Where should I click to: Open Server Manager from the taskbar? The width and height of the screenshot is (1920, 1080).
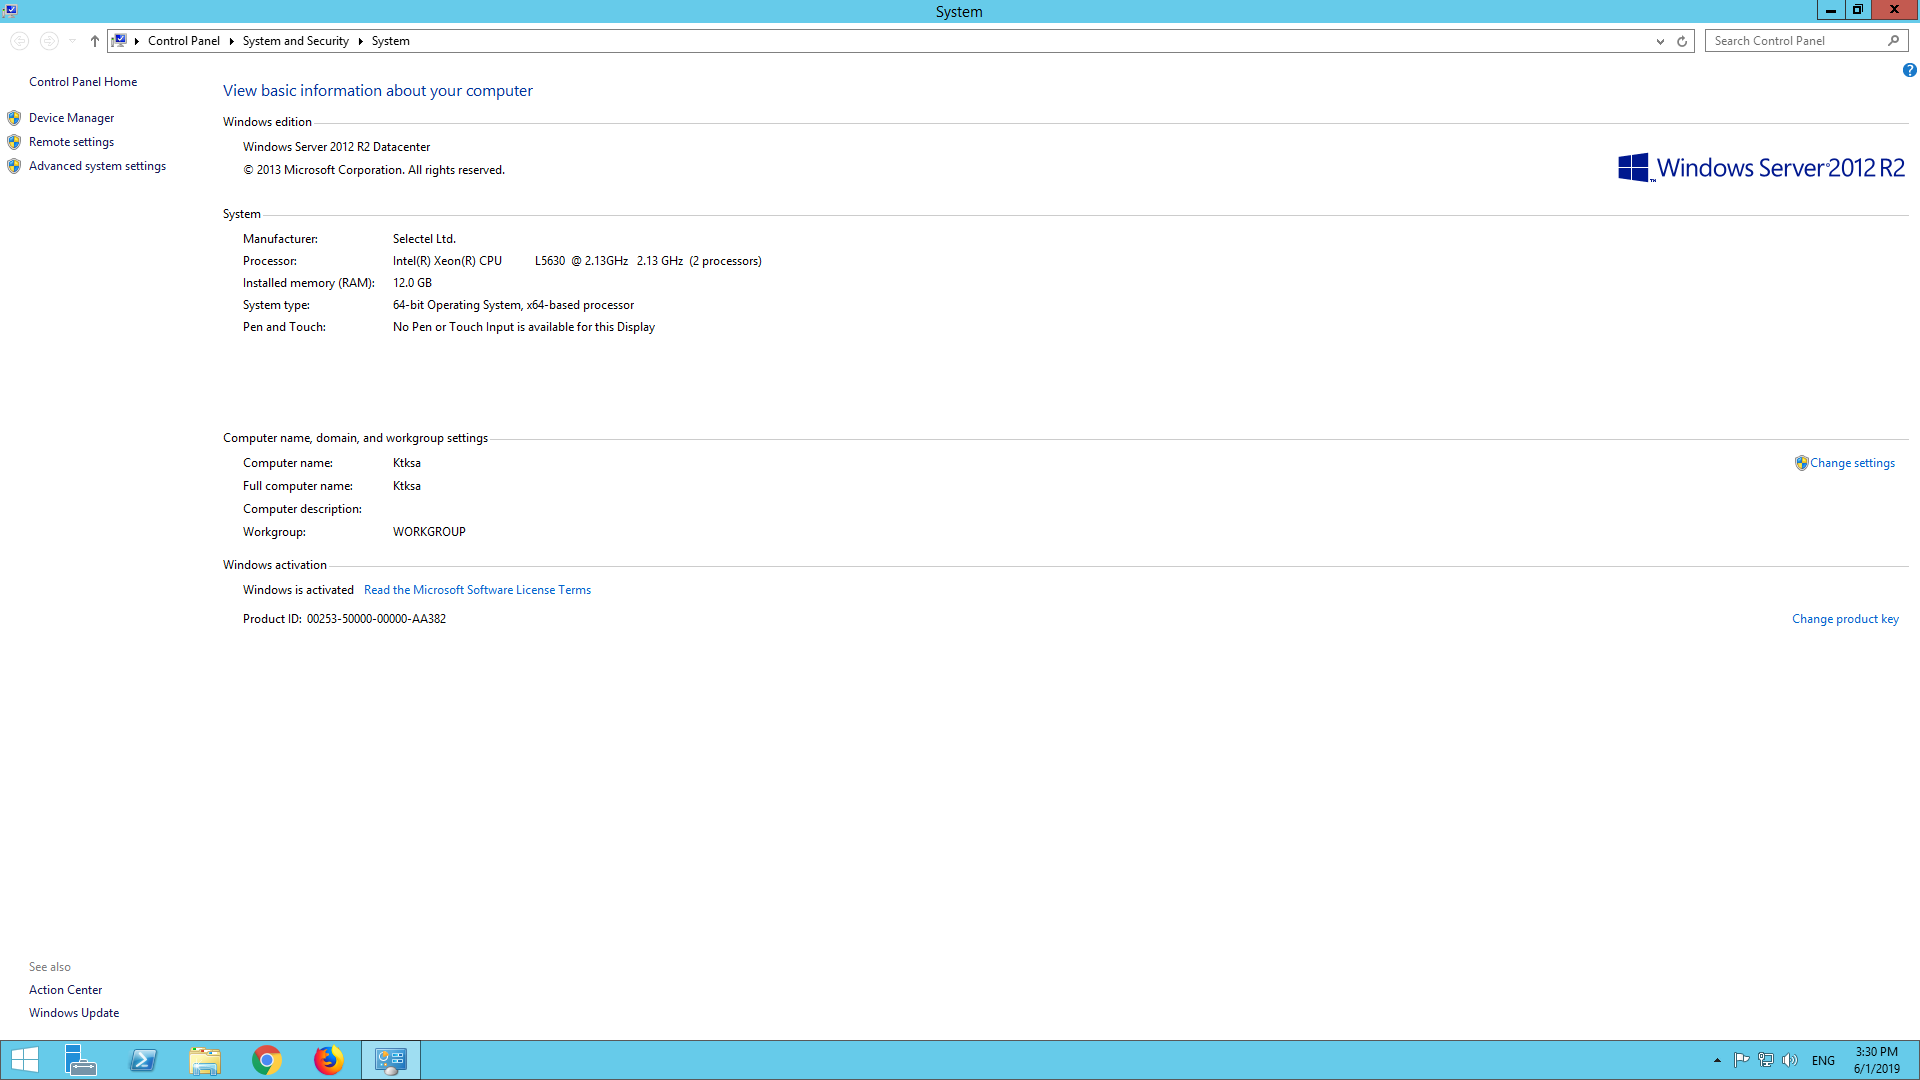tap(81, 1060)
